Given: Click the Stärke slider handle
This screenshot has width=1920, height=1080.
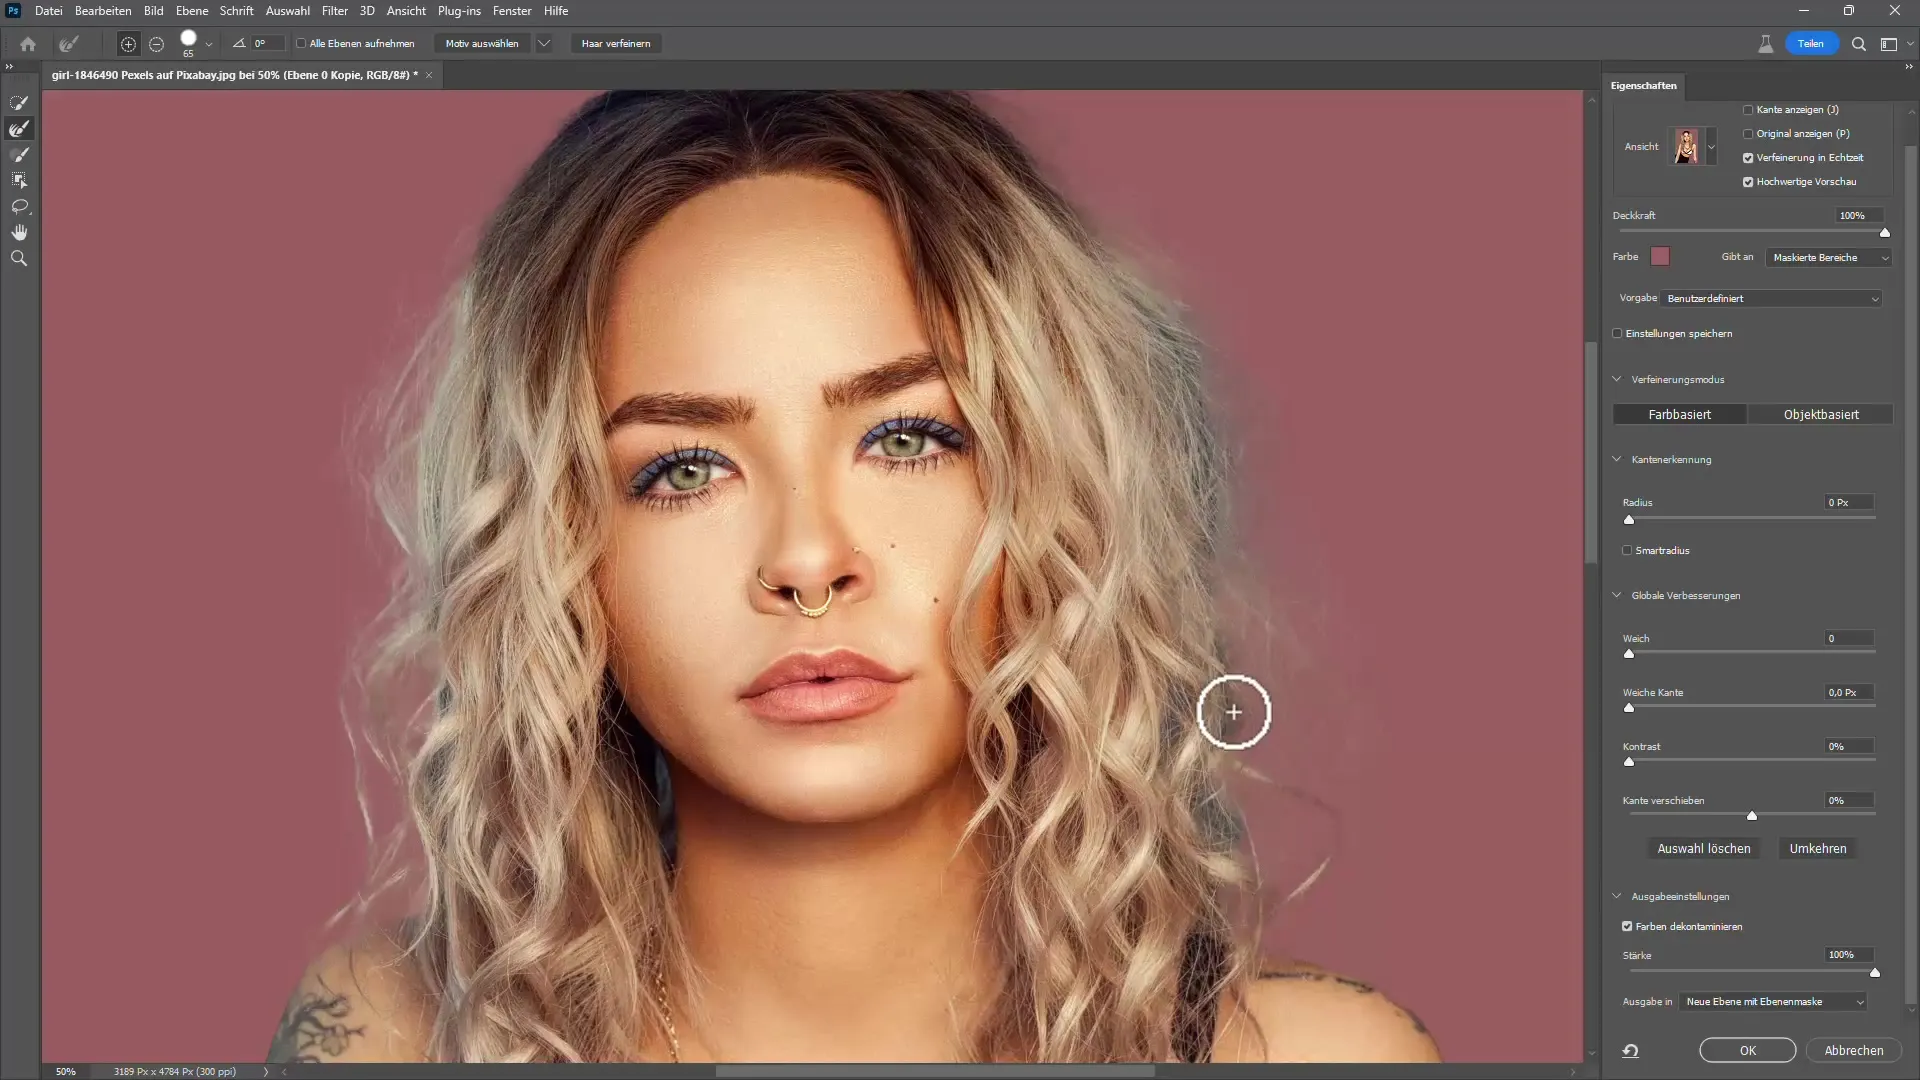Looking at the screenshot, I should point(1875,972).
